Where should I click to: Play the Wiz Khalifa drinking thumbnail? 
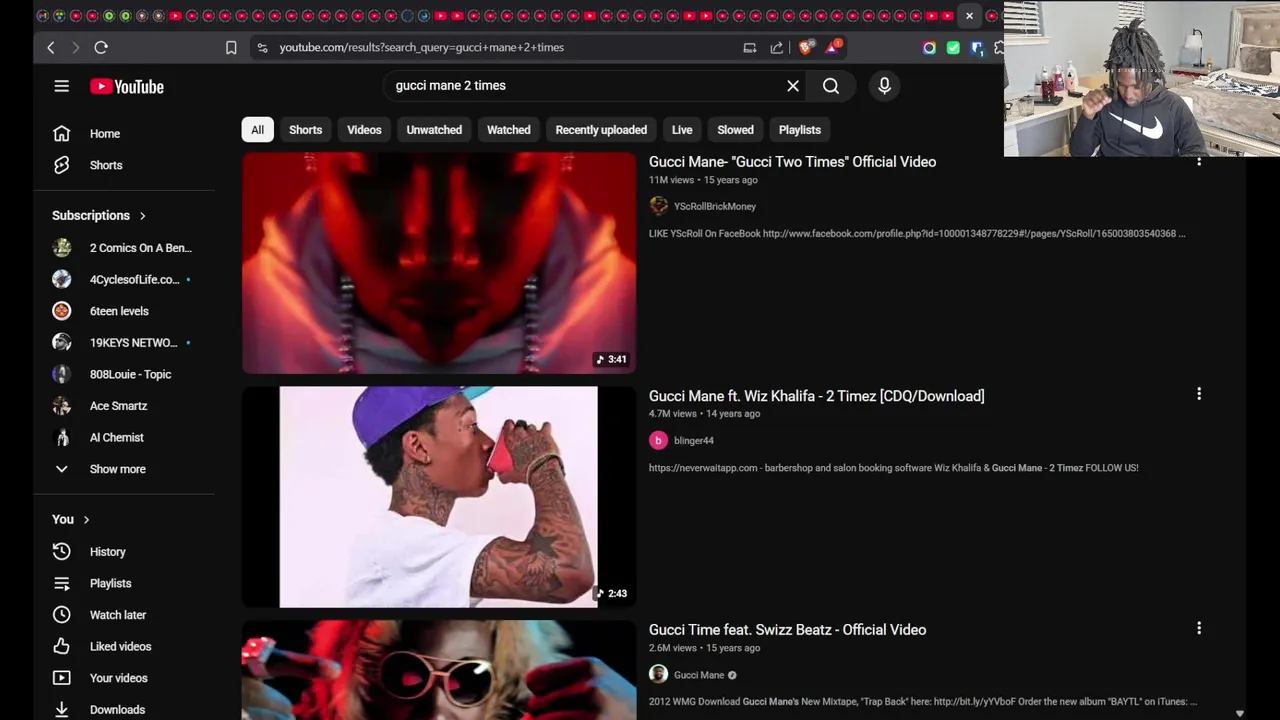tap(438, 497)
